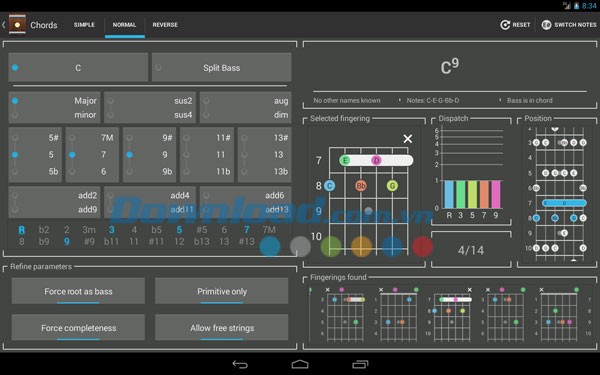Select the C root note option
Viewport: 600px width, 375px height.
point(78,67)
